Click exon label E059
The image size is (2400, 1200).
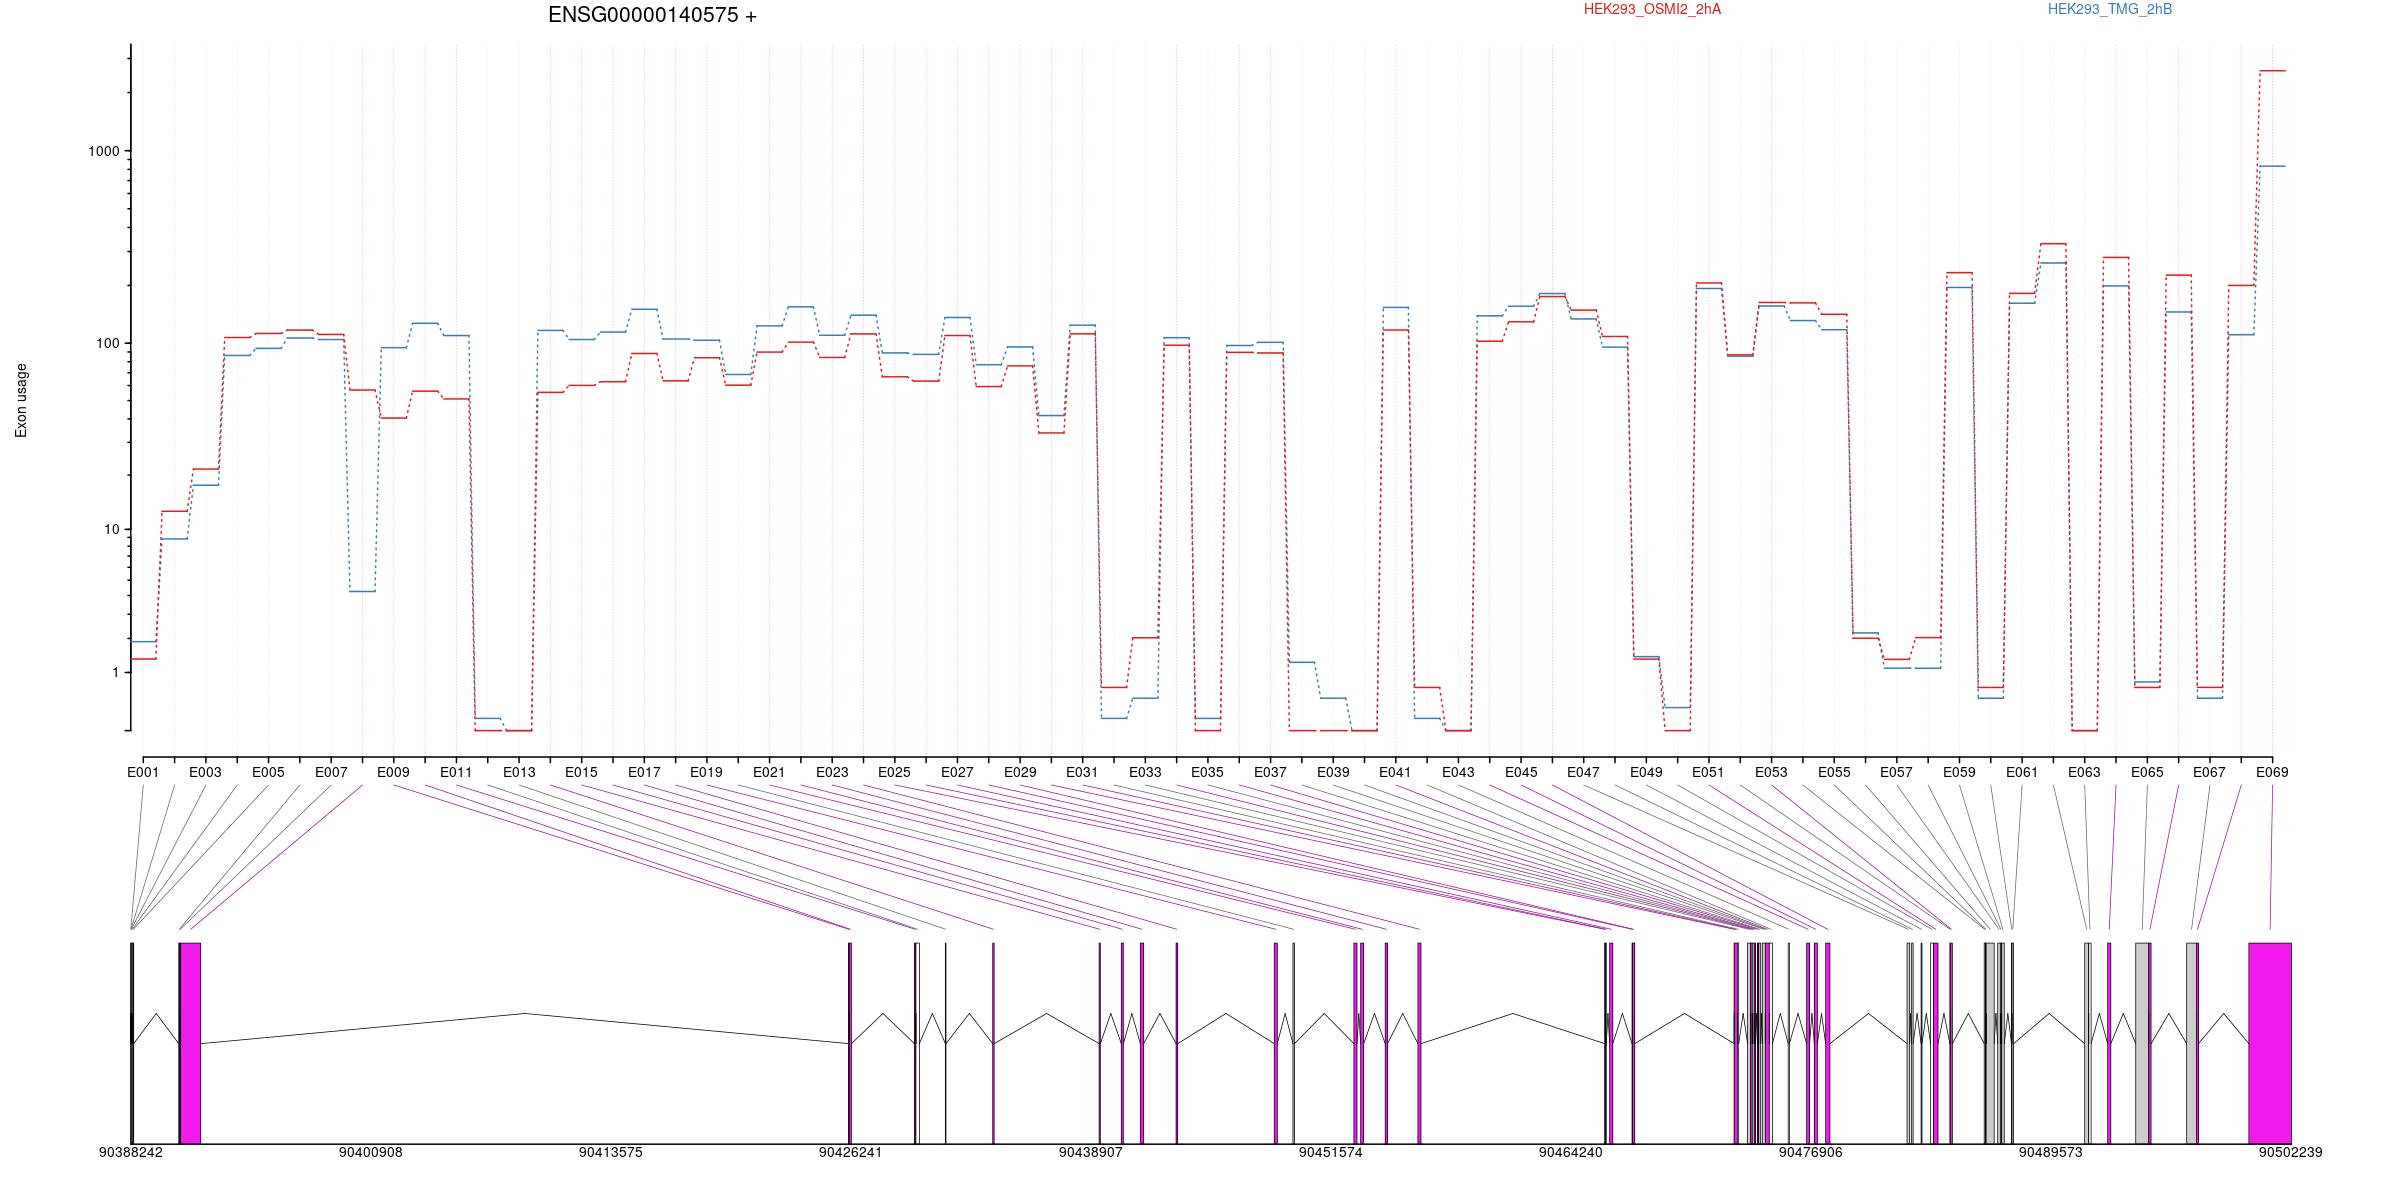[1959, 772]
